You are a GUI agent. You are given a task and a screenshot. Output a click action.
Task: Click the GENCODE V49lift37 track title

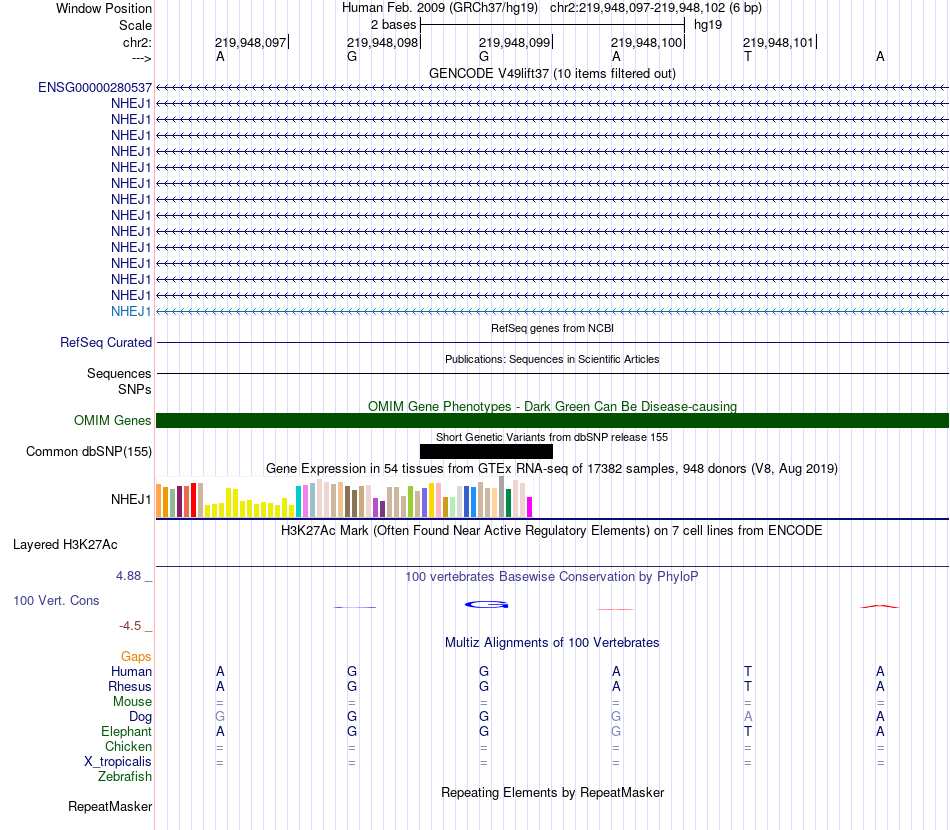pyautogui.click(x=552, y=73)
